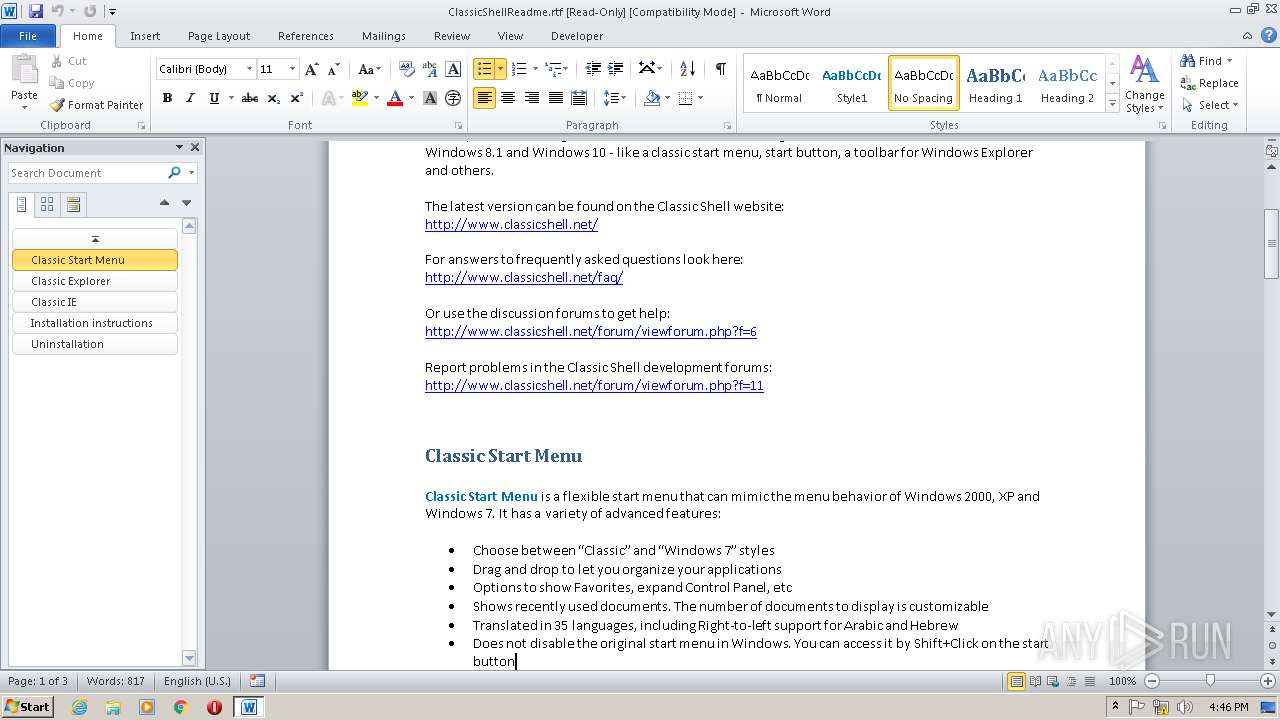The image size is (1280, 720).
Task: Open Chrome from the taskbar
Action: tap(180, 707)
